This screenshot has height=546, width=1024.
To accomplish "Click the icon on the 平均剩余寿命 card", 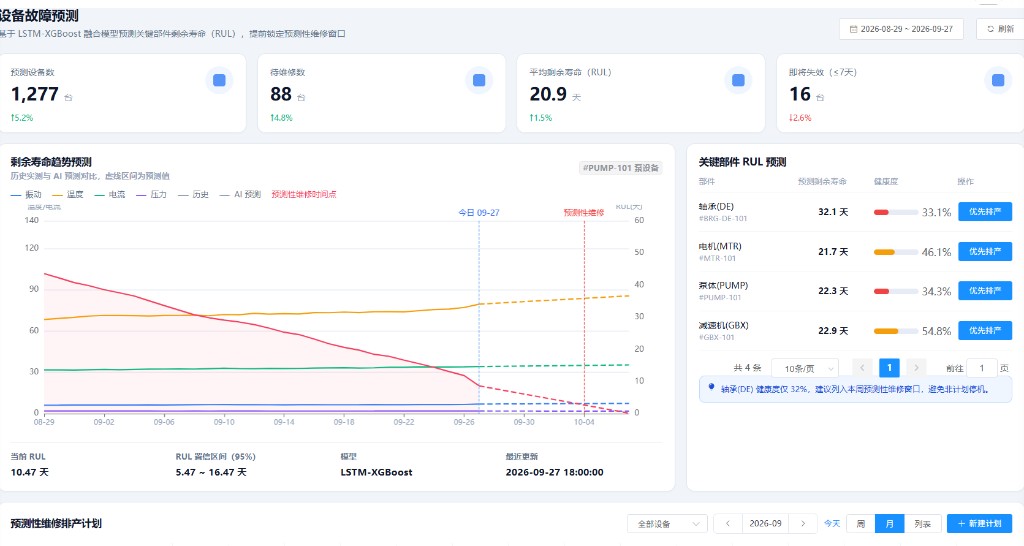I will coord(738,80).
